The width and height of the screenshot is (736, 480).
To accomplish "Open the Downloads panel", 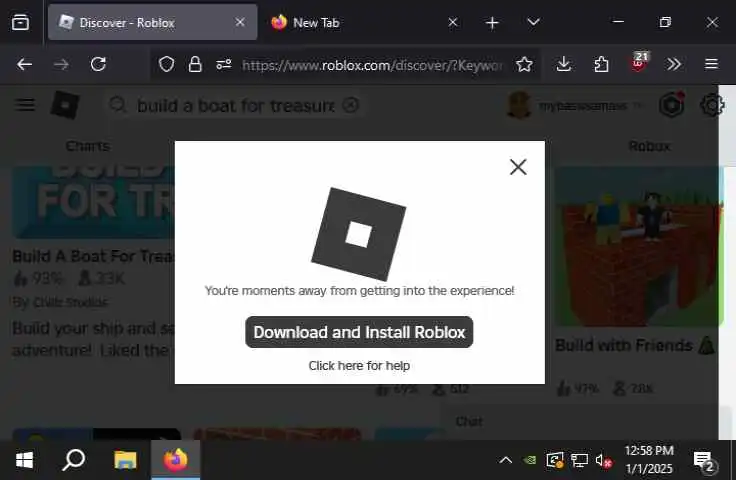I will (563, 64).
